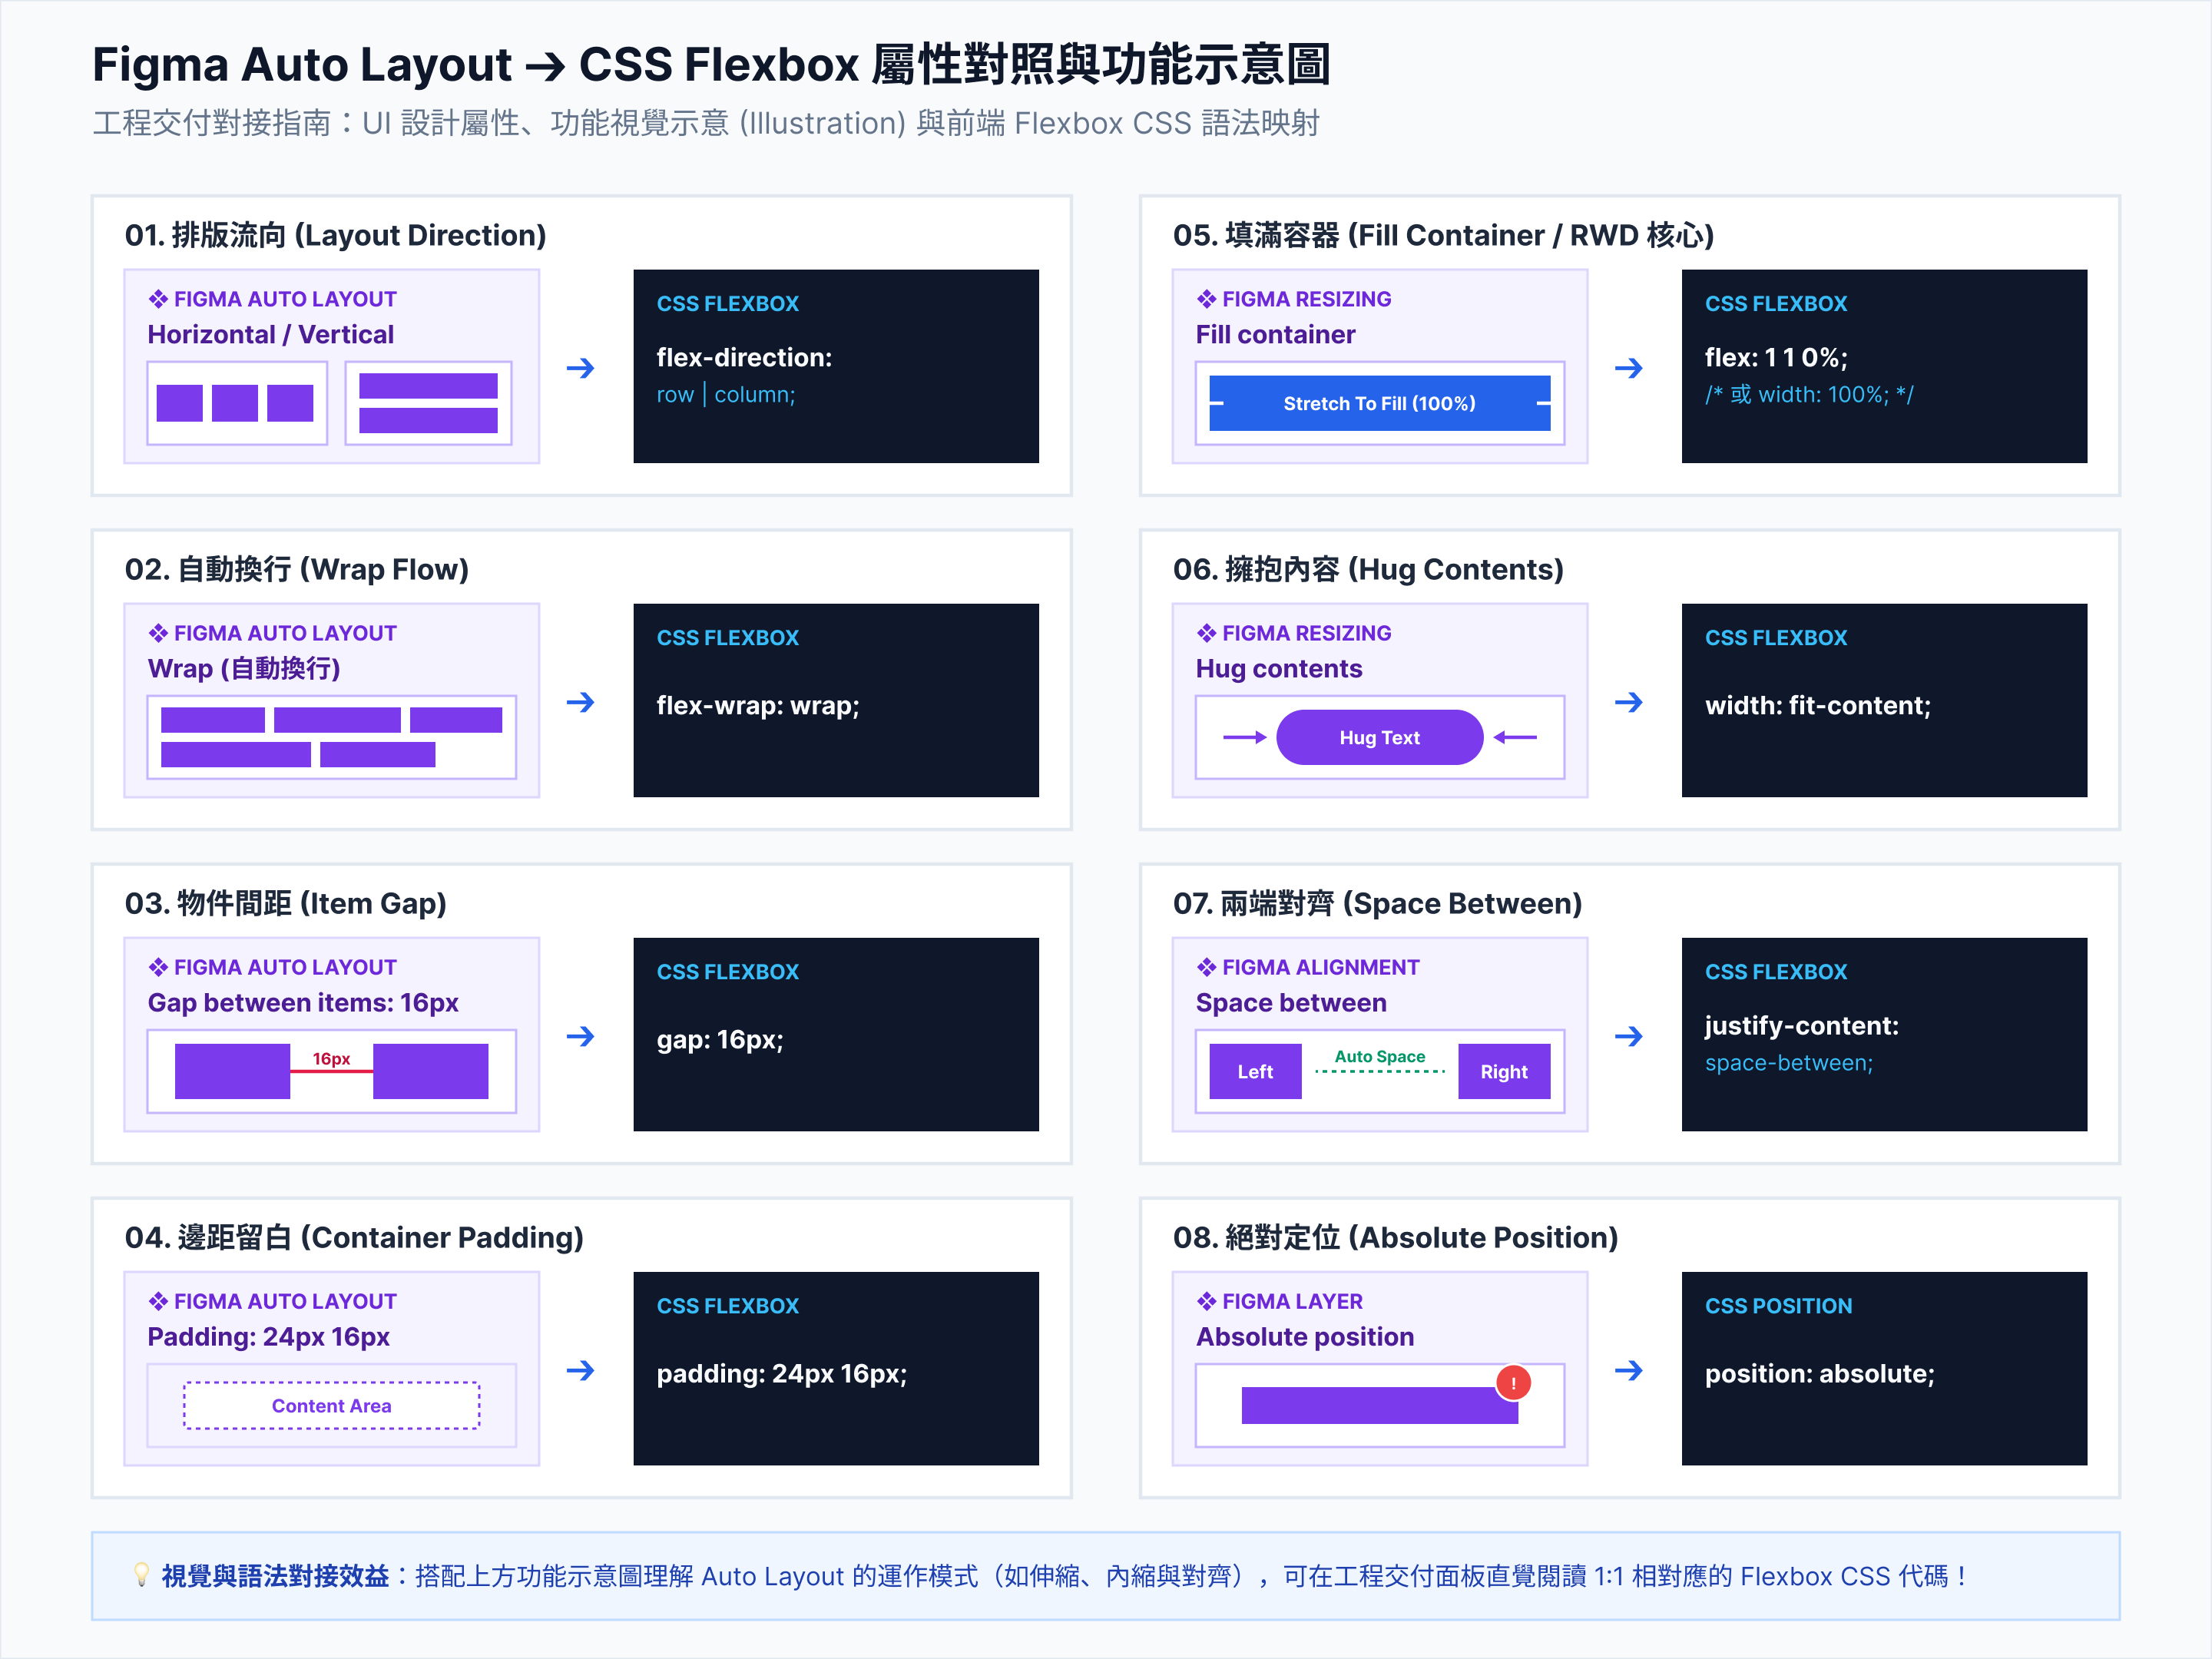
Task: Click the blue arrow pointing to flex-direction code
Action: tap(580, 368)
